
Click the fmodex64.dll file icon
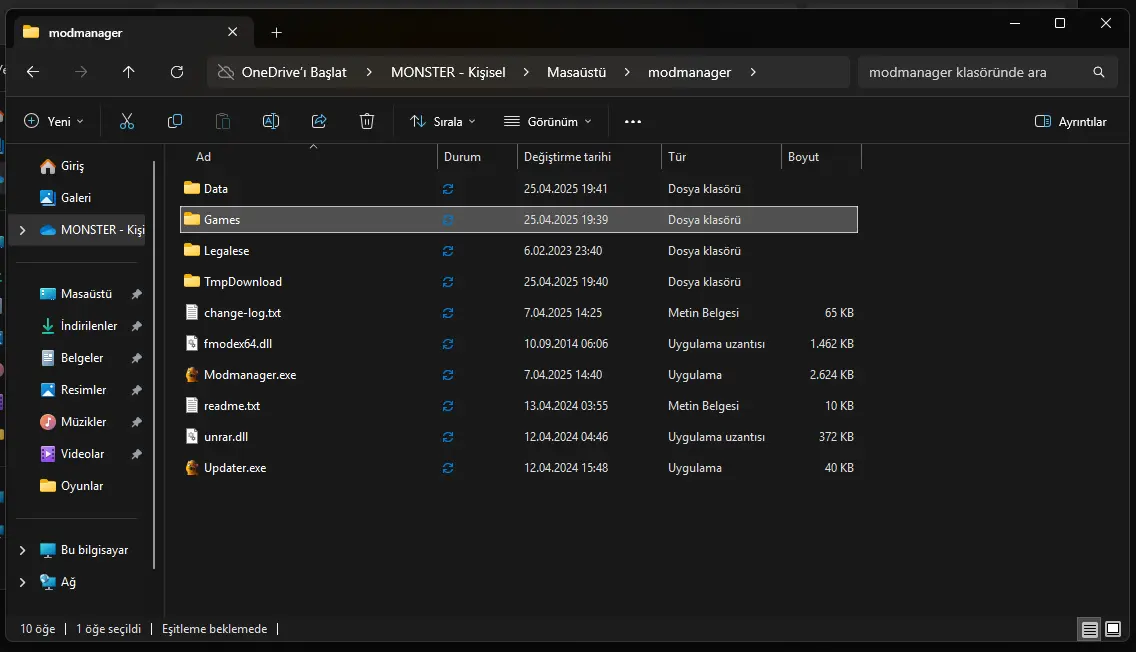point(191,343)
